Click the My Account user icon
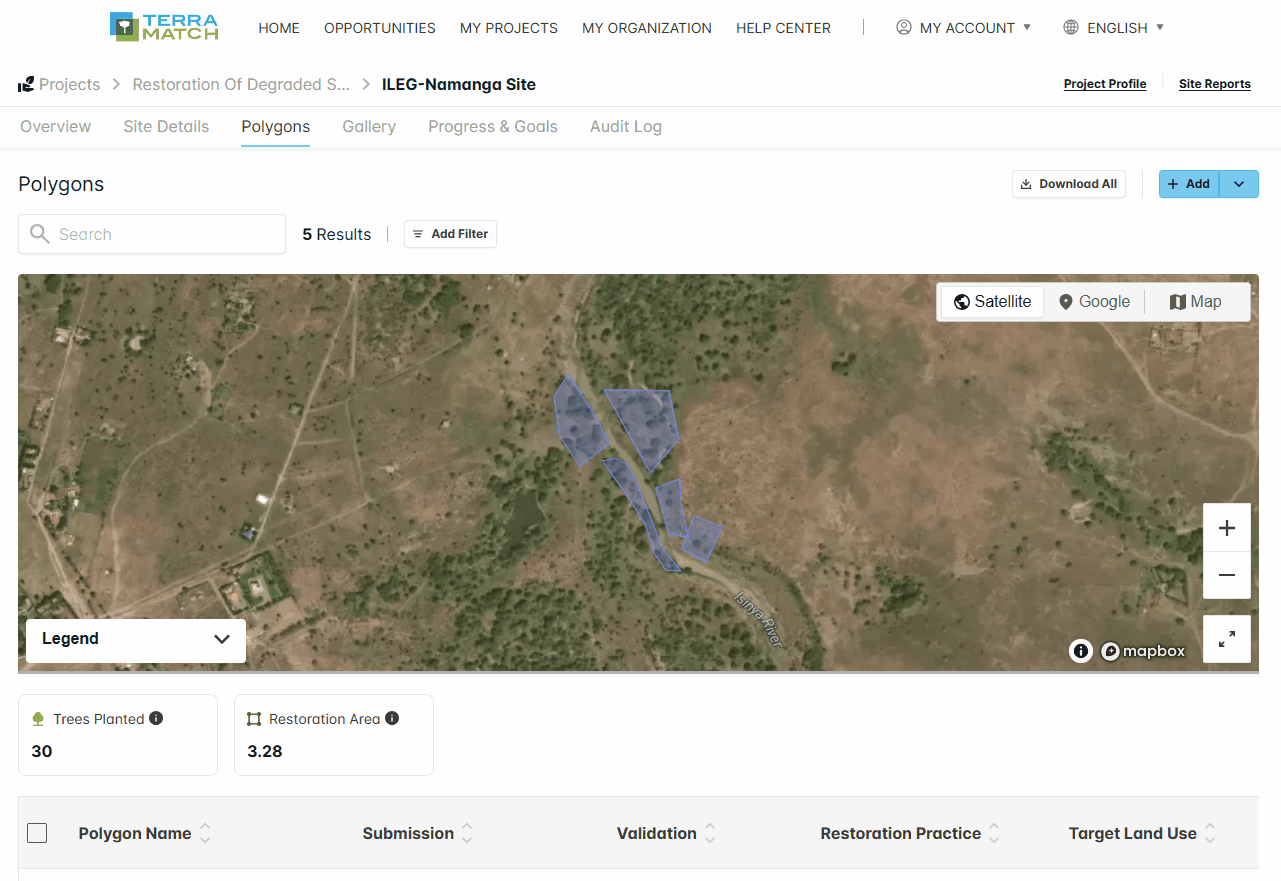 904,27
